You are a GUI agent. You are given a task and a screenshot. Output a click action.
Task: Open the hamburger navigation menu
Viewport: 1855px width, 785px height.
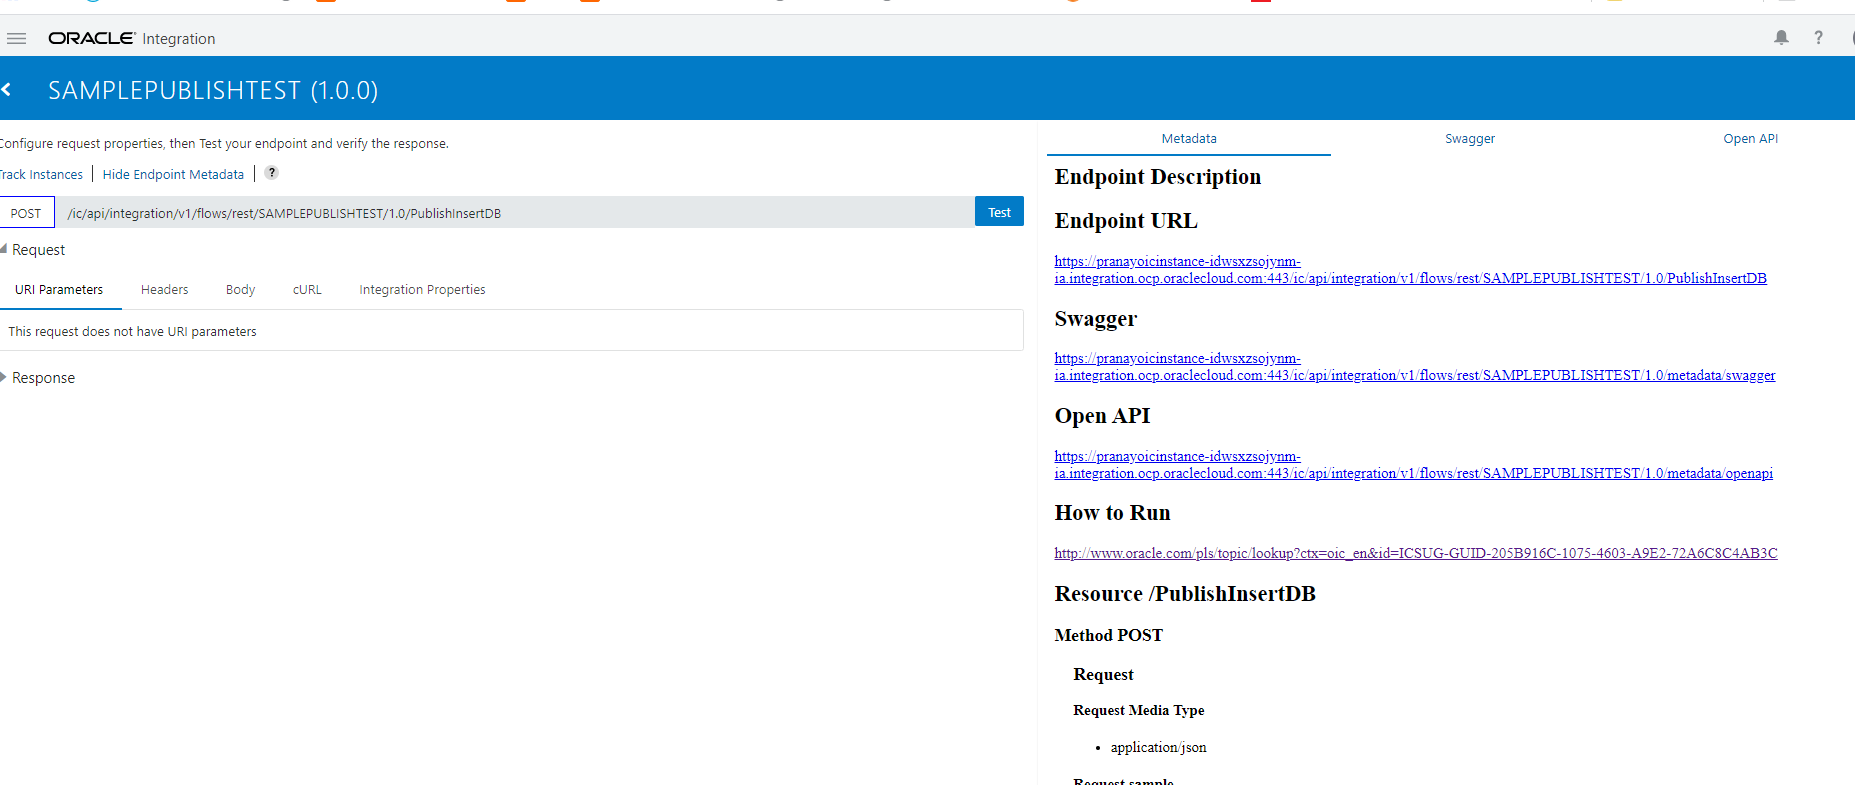point(16,39)
